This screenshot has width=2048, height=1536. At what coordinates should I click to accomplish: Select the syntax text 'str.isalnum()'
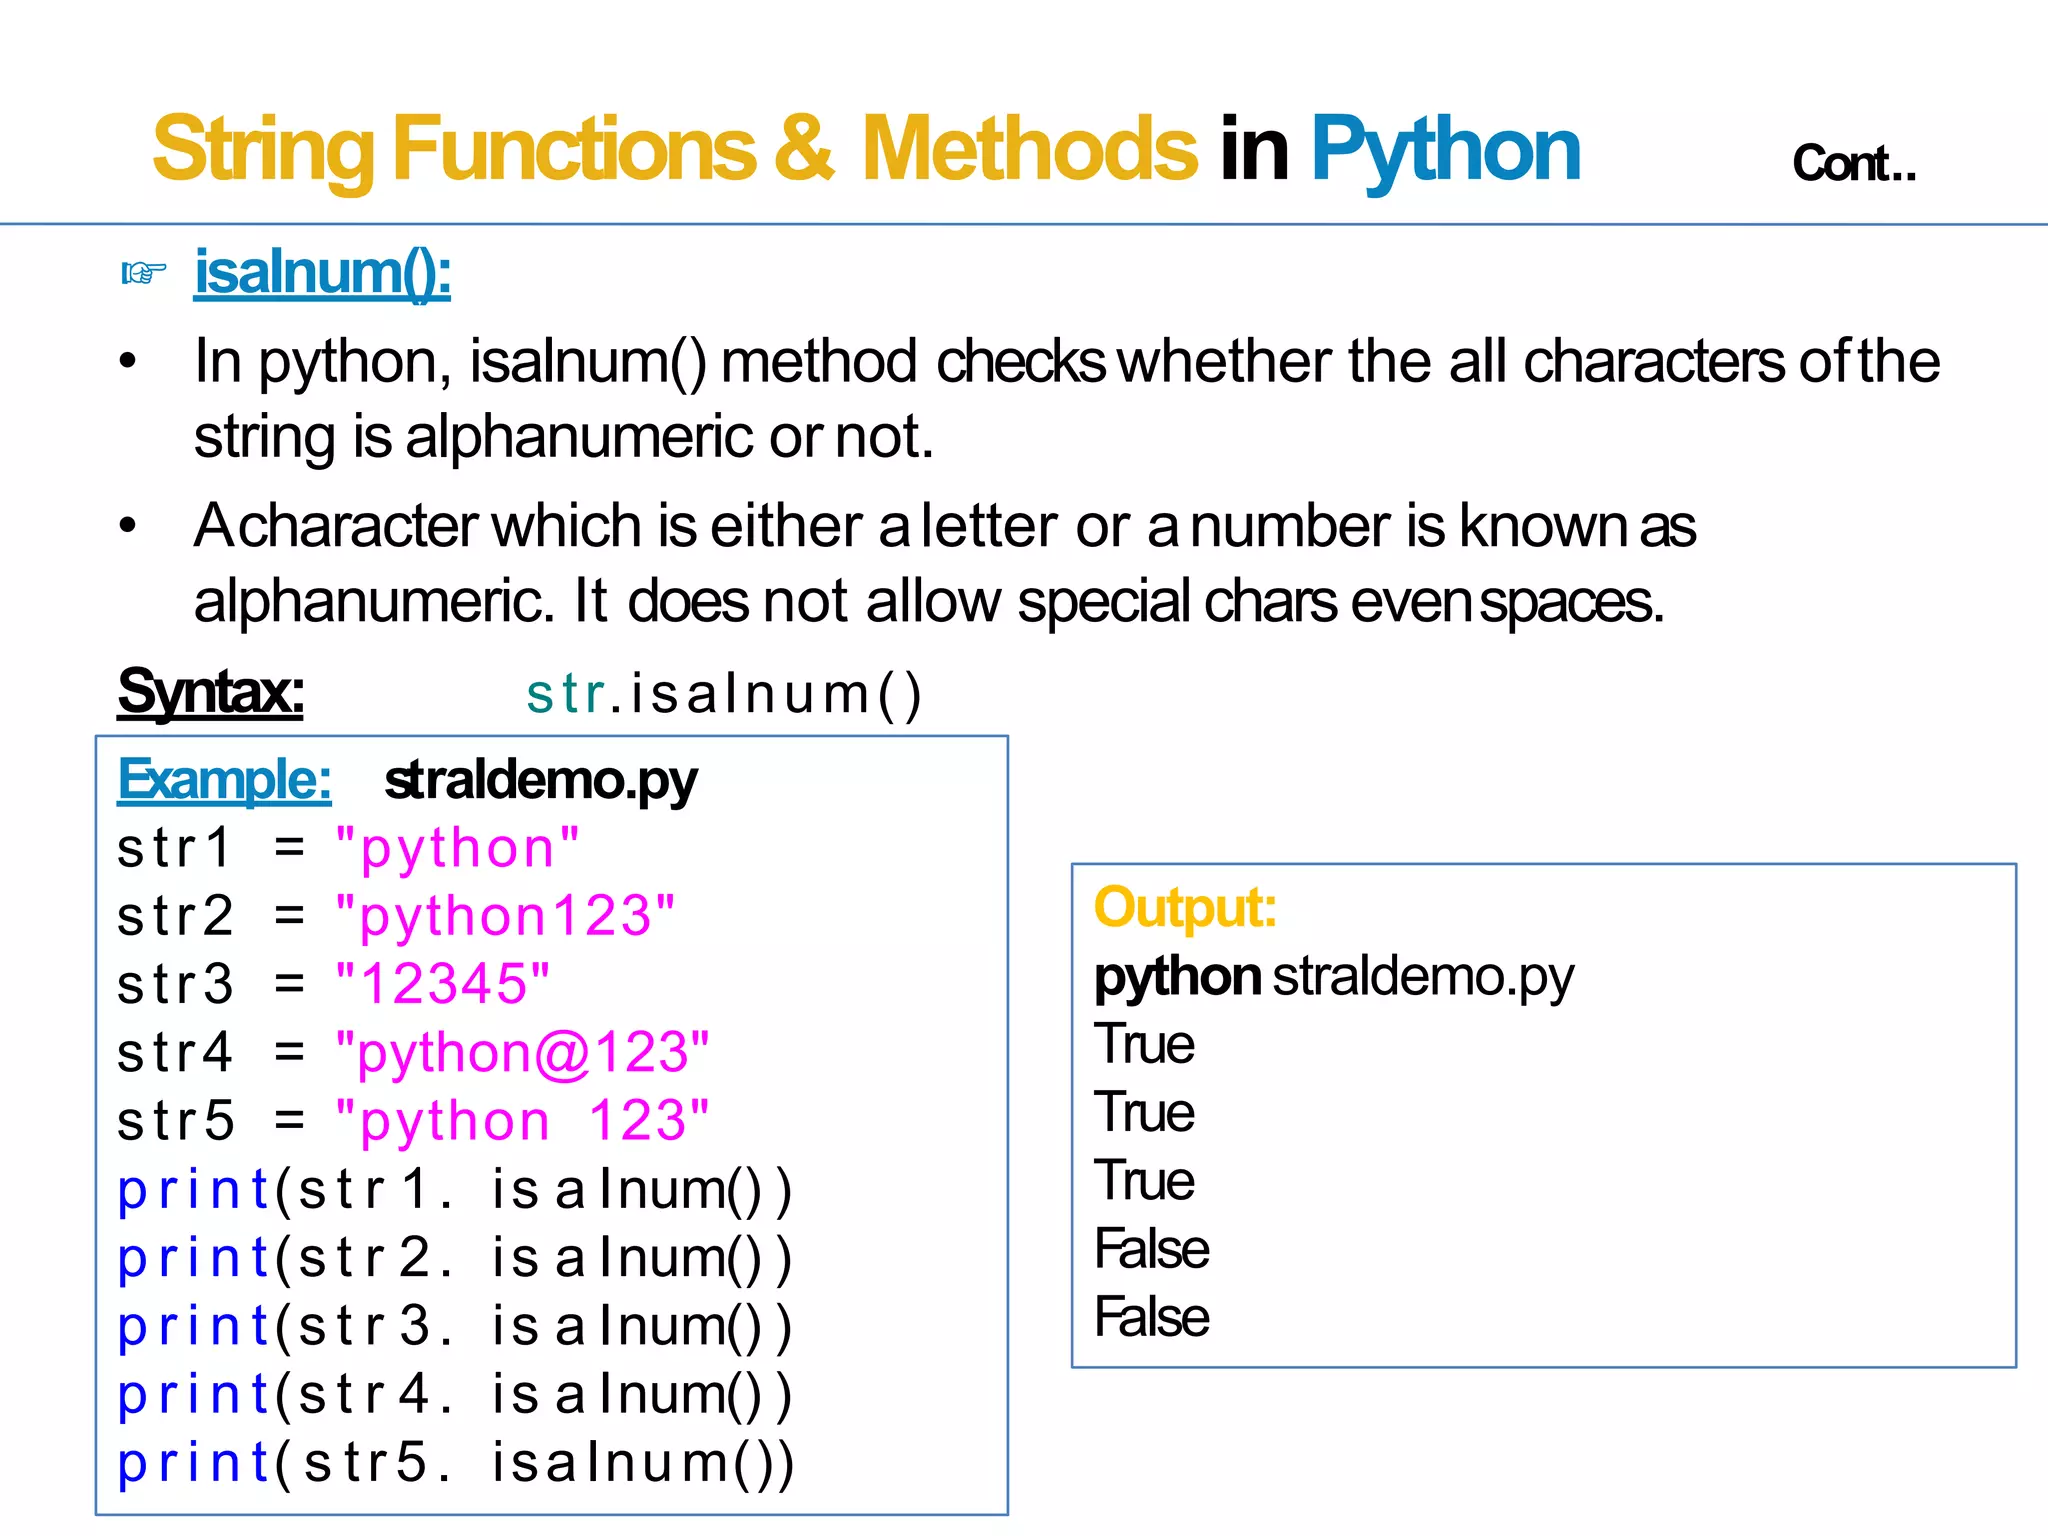[x=724, y=694]
